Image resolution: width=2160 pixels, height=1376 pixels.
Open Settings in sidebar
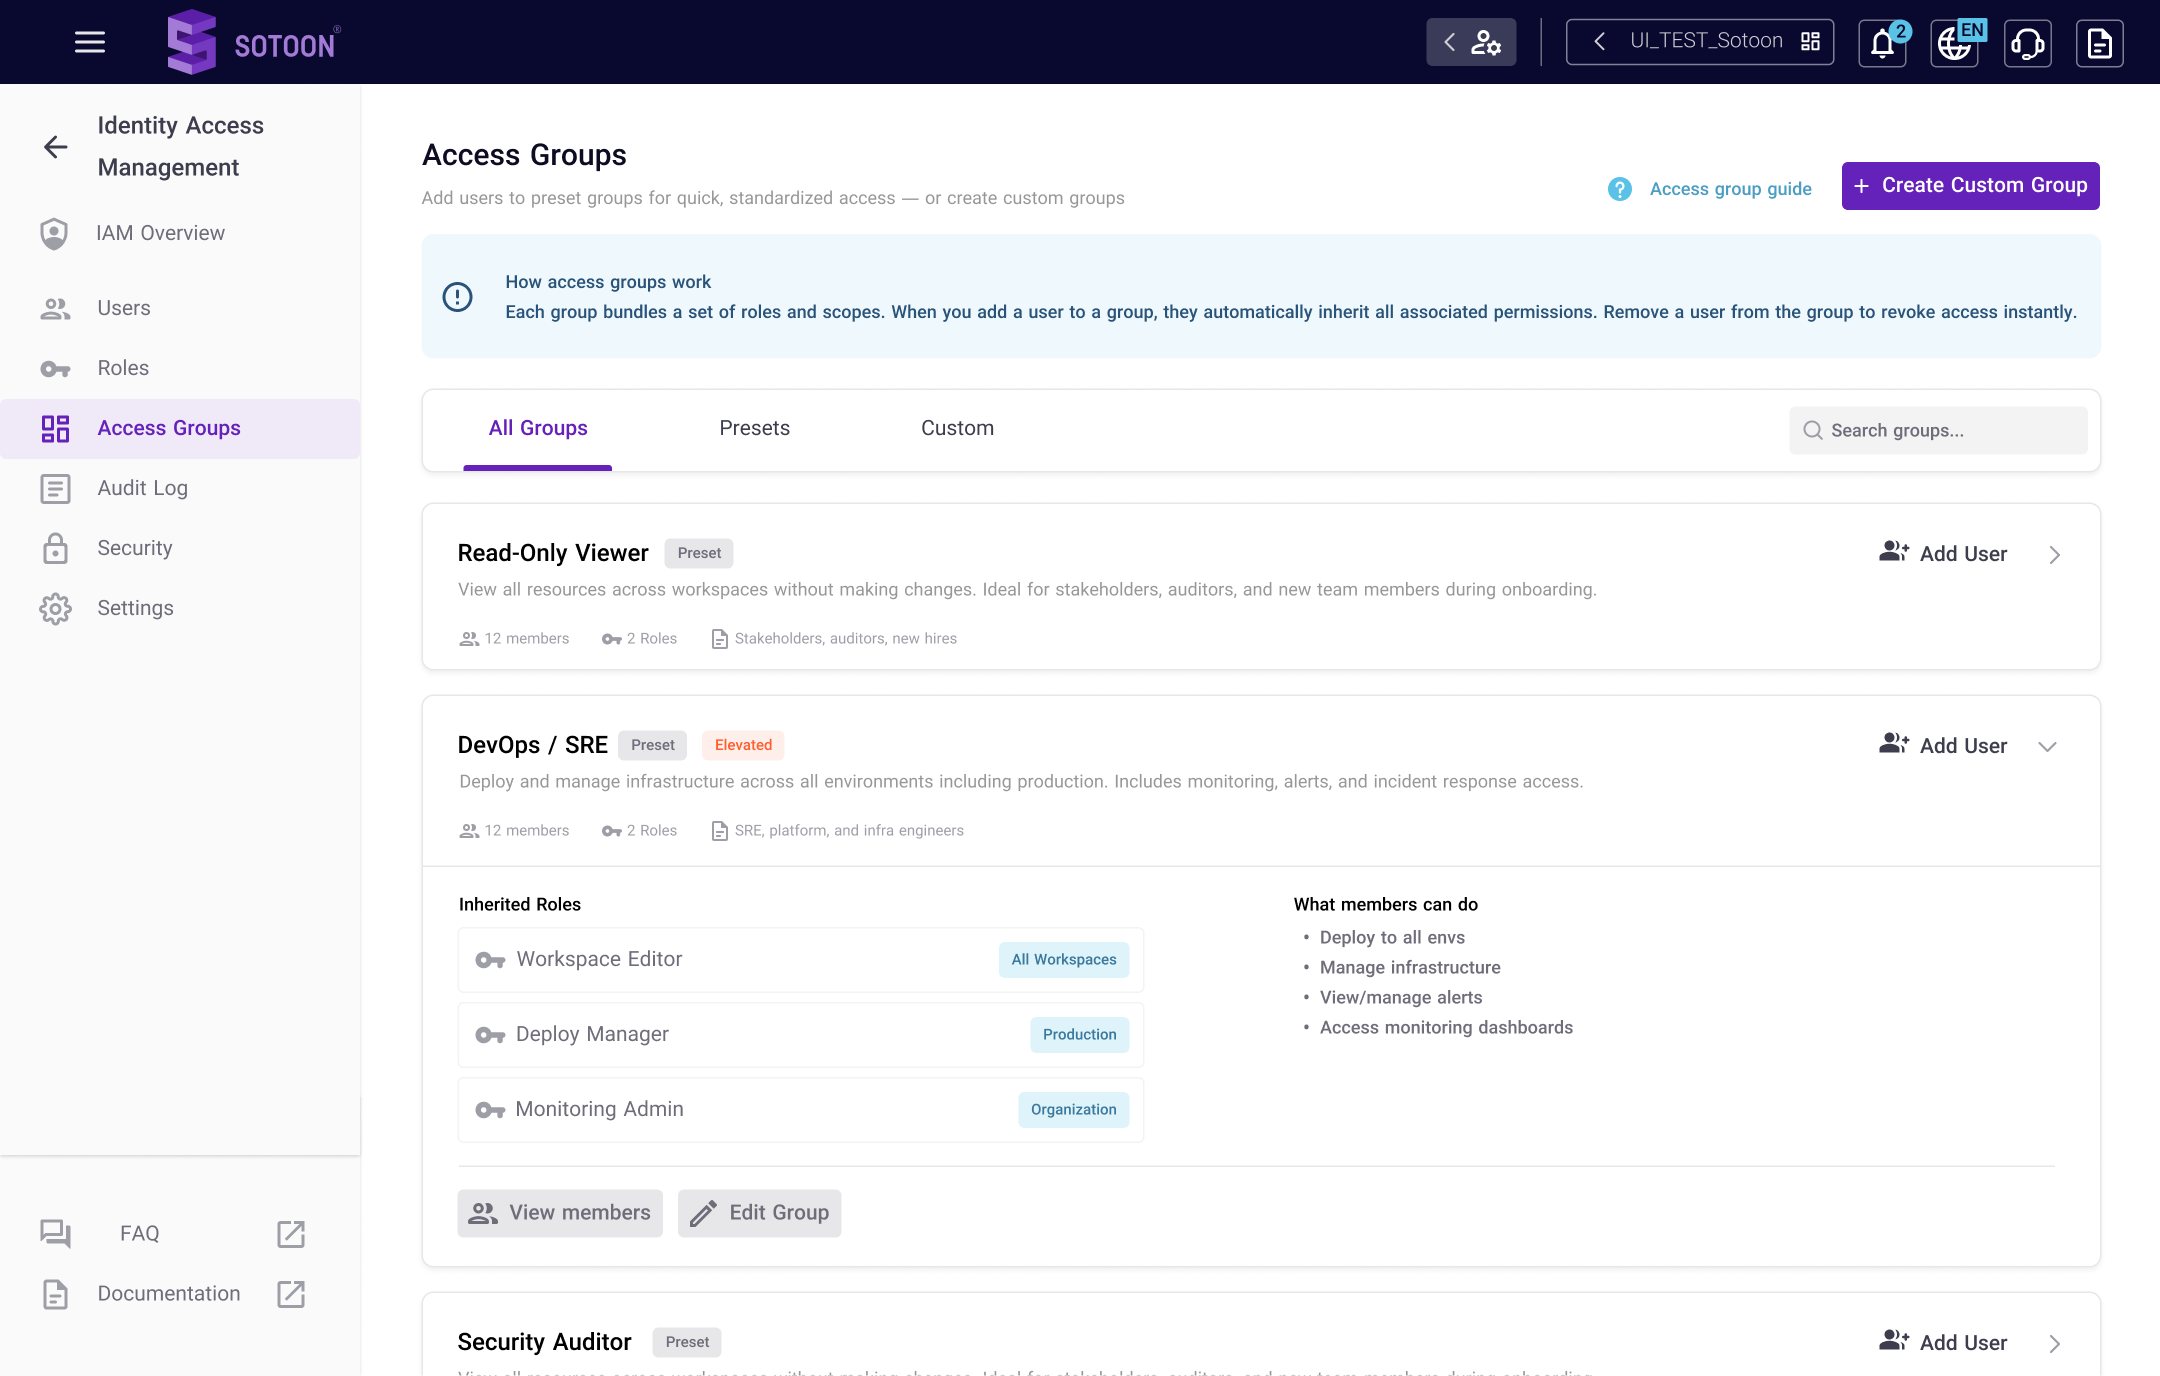coord(180,608)
